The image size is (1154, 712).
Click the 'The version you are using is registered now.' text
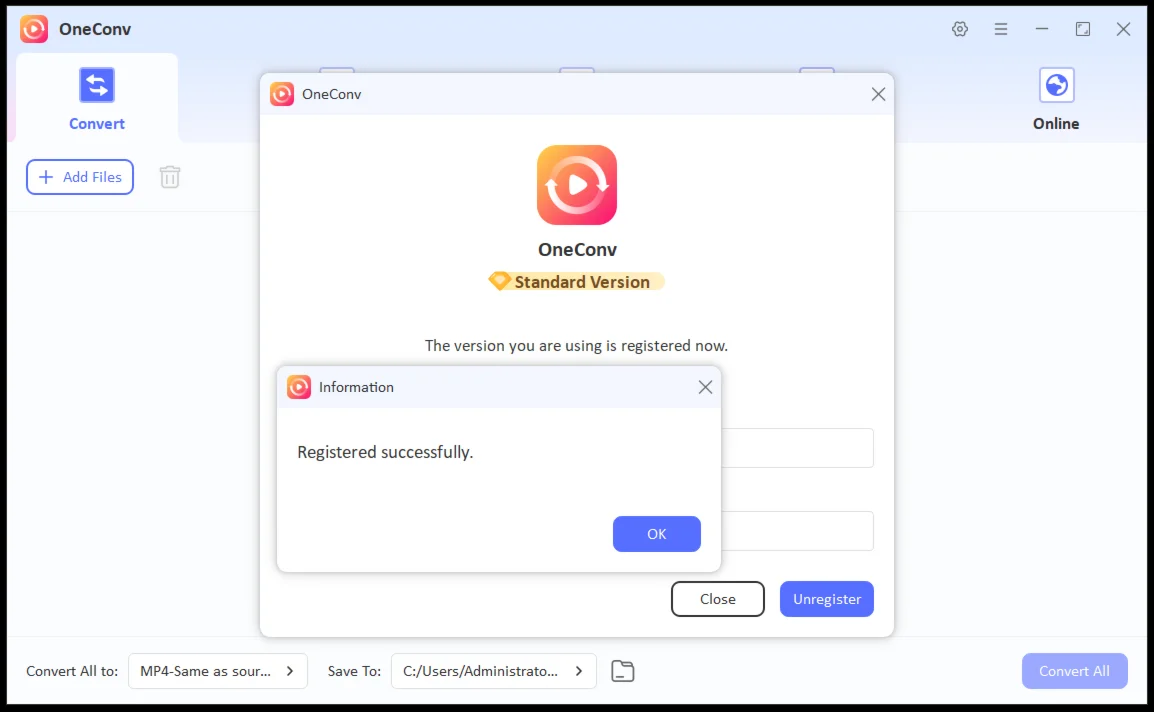(x=576, y=345)
